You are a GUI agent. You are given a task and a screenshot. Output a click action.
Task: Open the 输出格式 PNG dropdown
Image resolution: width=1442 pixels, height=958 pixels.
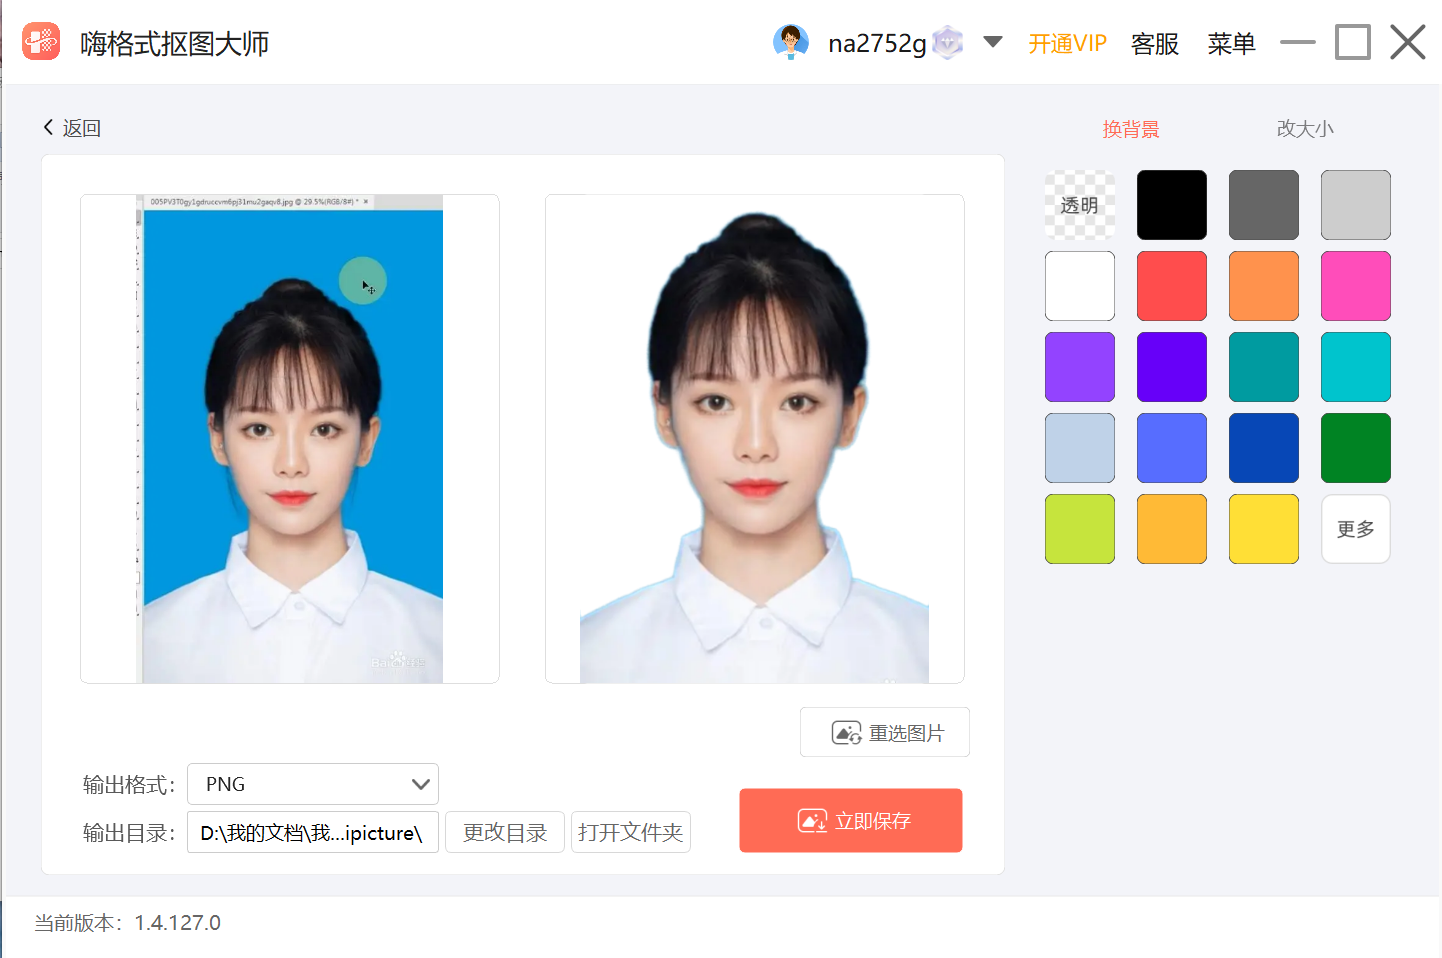tap(313, 784)
